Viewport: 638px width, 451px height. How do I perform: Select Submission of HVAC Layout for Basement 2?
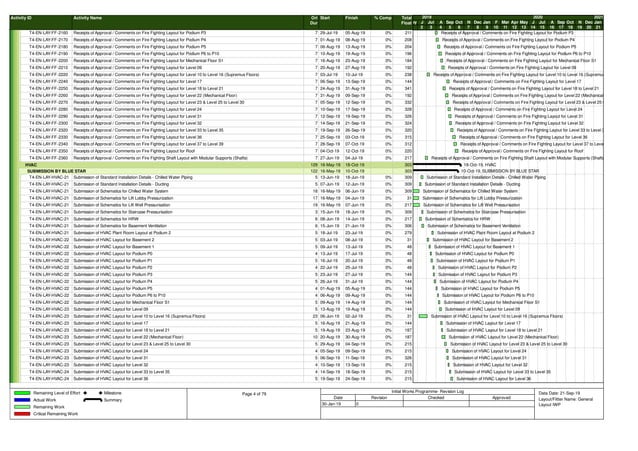[216, 240]
